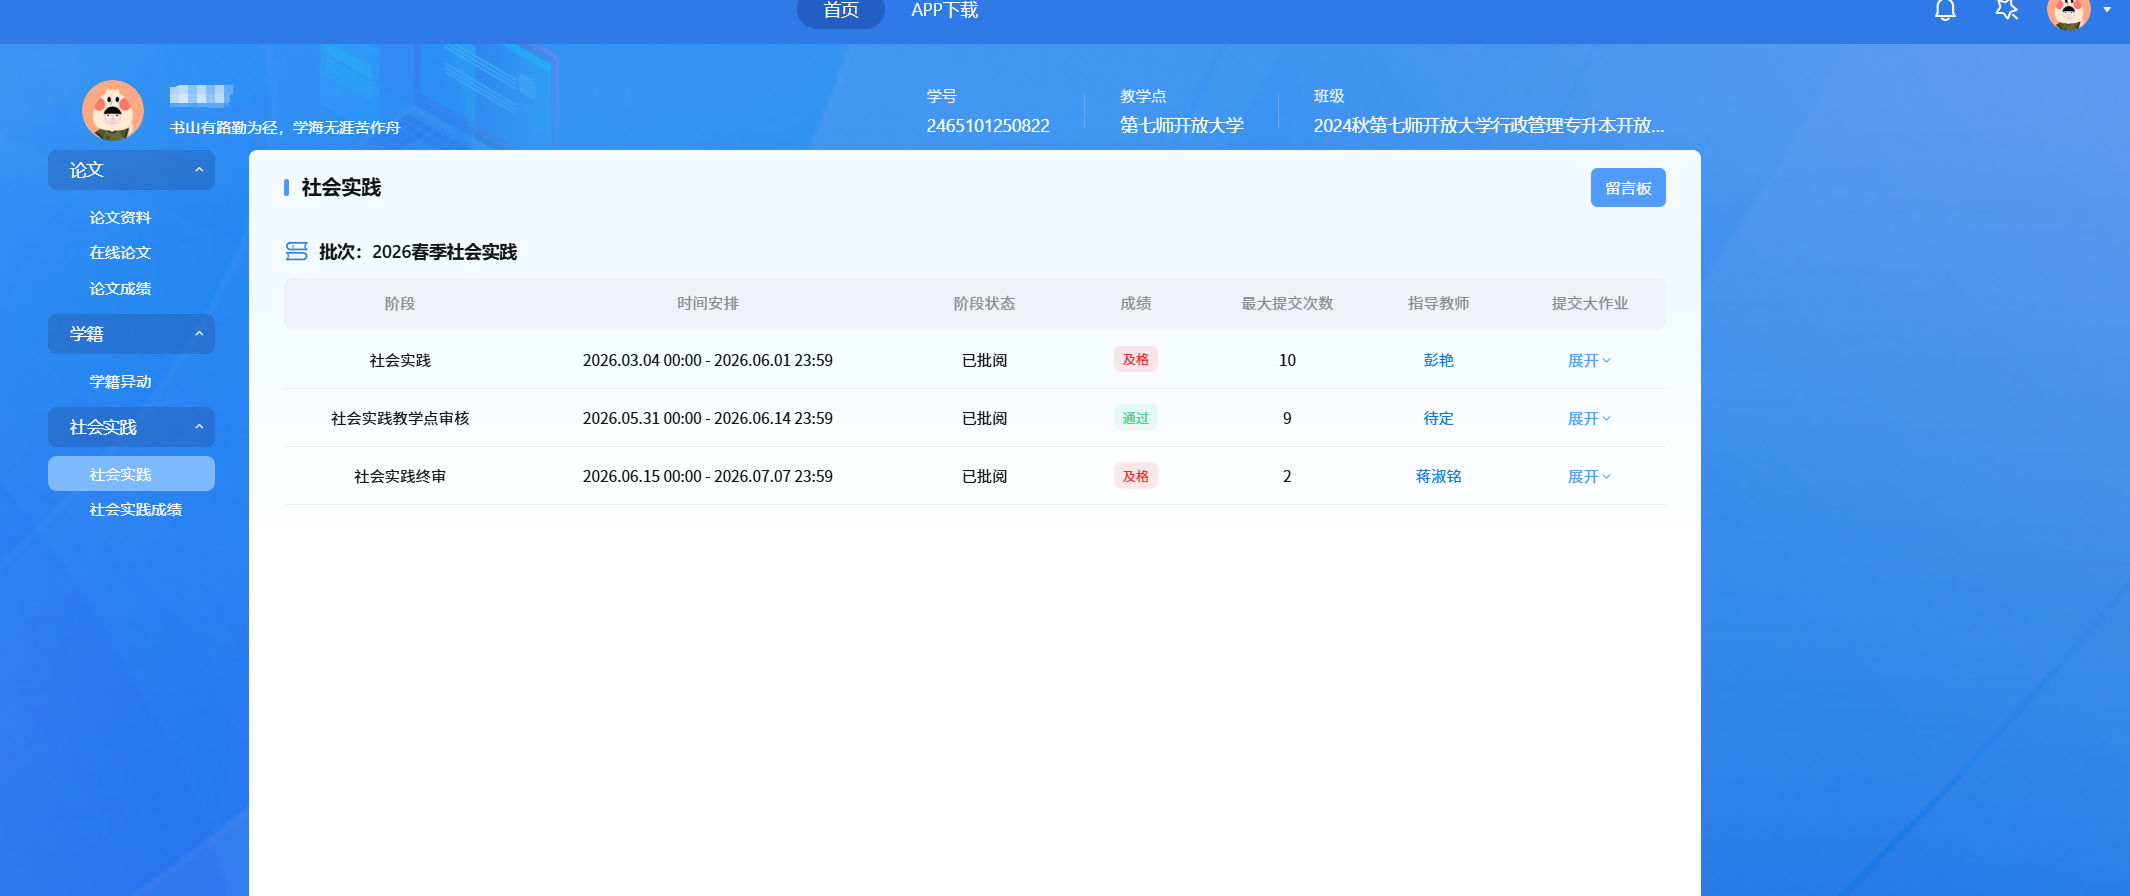The image size is (2130, 896).
Task: Go to the 首页 tab
Action: point(841,11)
